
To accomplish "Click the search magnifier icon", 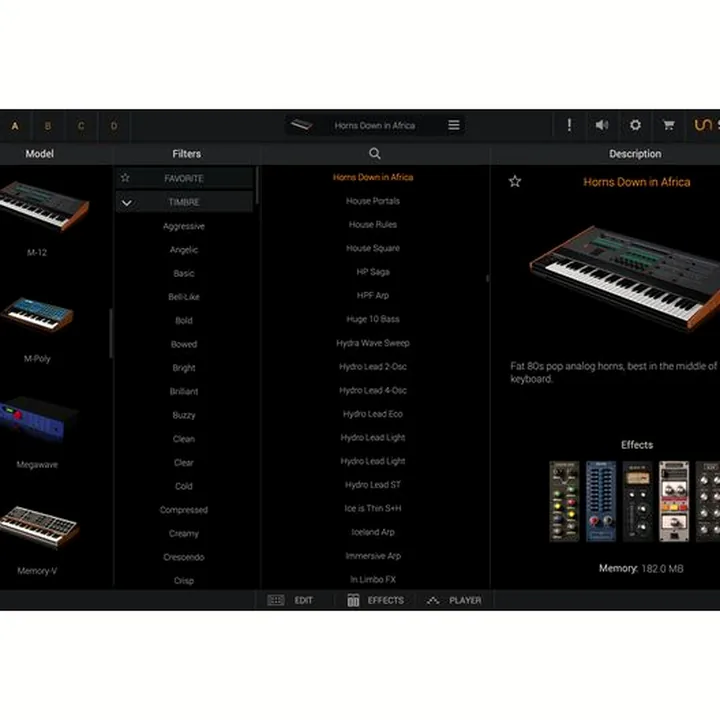I will point(375,153).
